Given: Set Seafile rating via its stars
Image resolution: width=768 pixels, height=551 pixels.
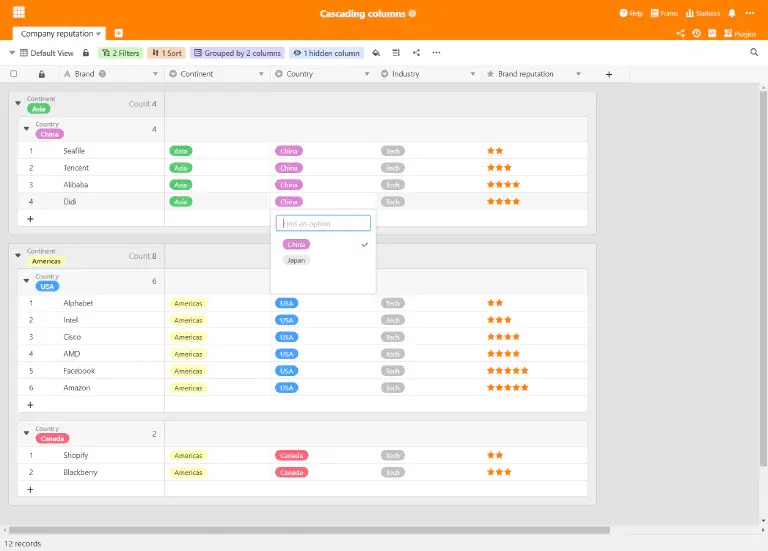Looking at the screenshot, I should point(495,151).
